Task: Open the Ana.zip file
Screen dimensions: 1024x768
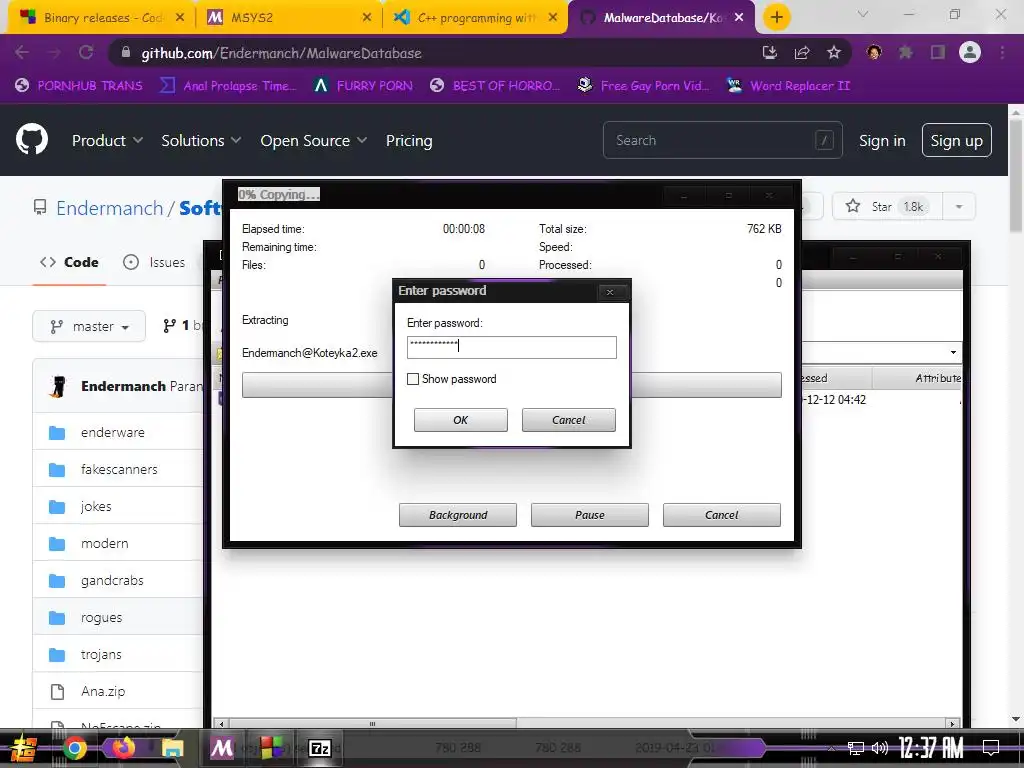Action: tap(103, 691)
